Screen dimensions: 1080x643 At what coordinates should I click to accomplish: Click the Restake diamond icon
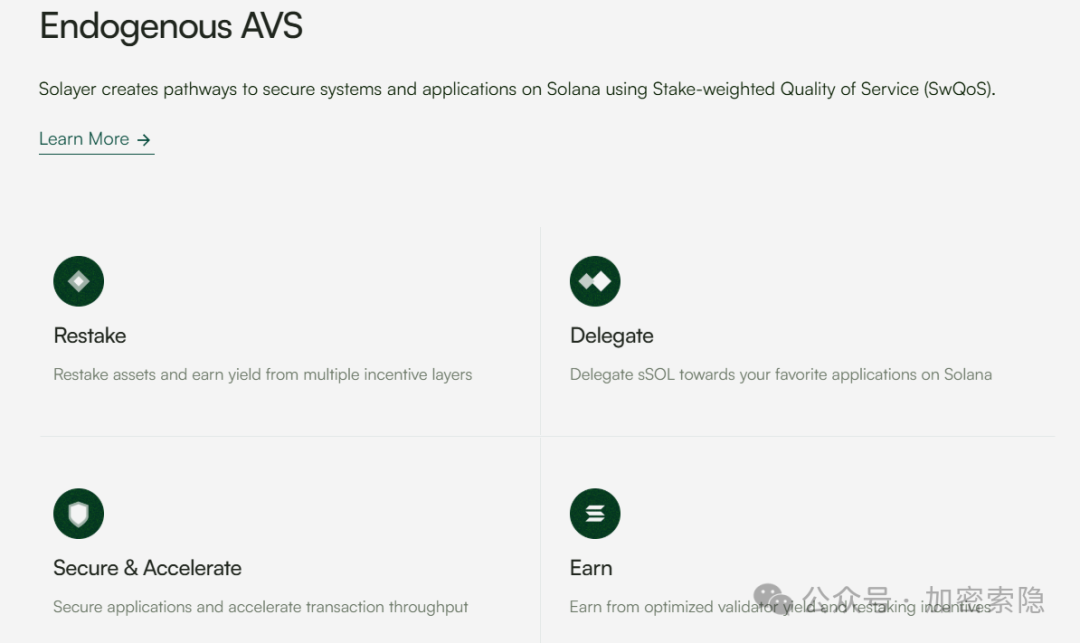point(78,282)
